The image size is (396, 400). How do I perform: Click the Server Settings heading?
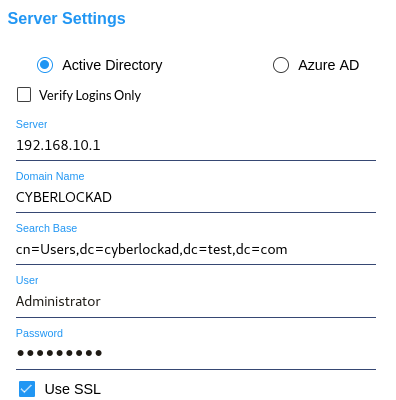67,19
